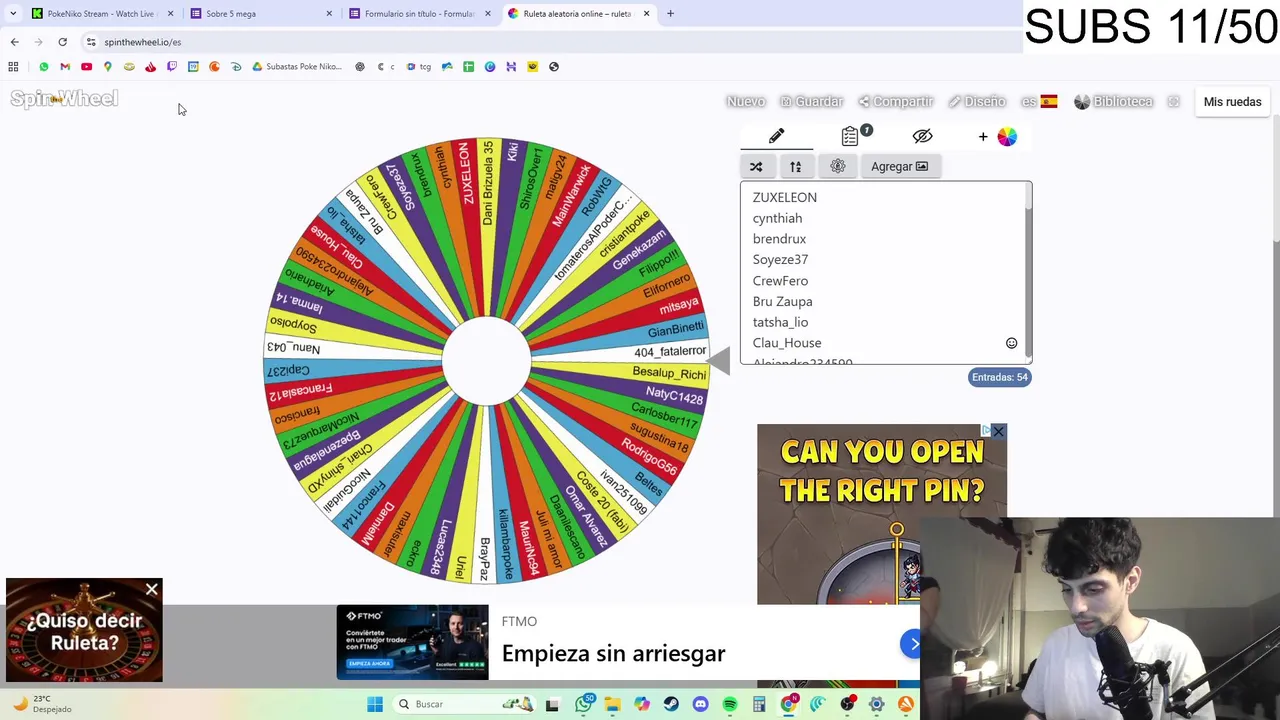Screen dimensions: 1280x720
Task: Close the Ruleta aleatoria online tab
Action: (x=646, y=14)
